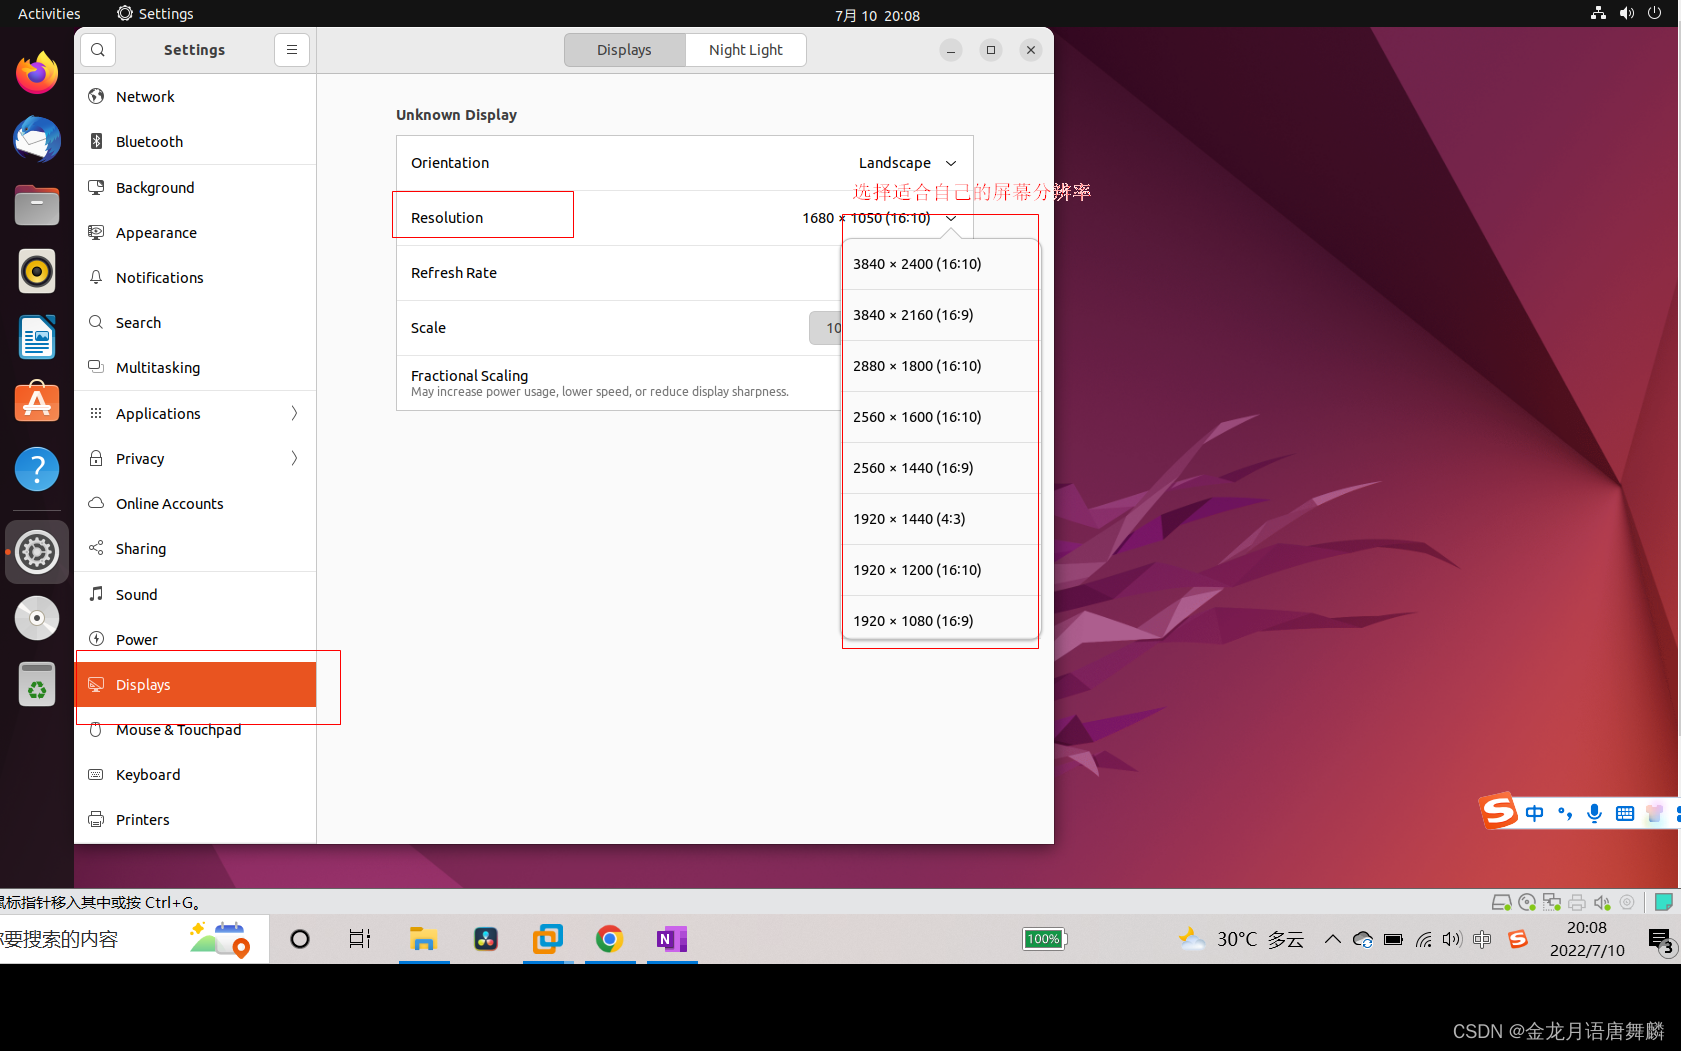Open Activities in the top bar
Image resolution: width=1681 pixels, height=1051 pixels.
[x=48, y=13]
